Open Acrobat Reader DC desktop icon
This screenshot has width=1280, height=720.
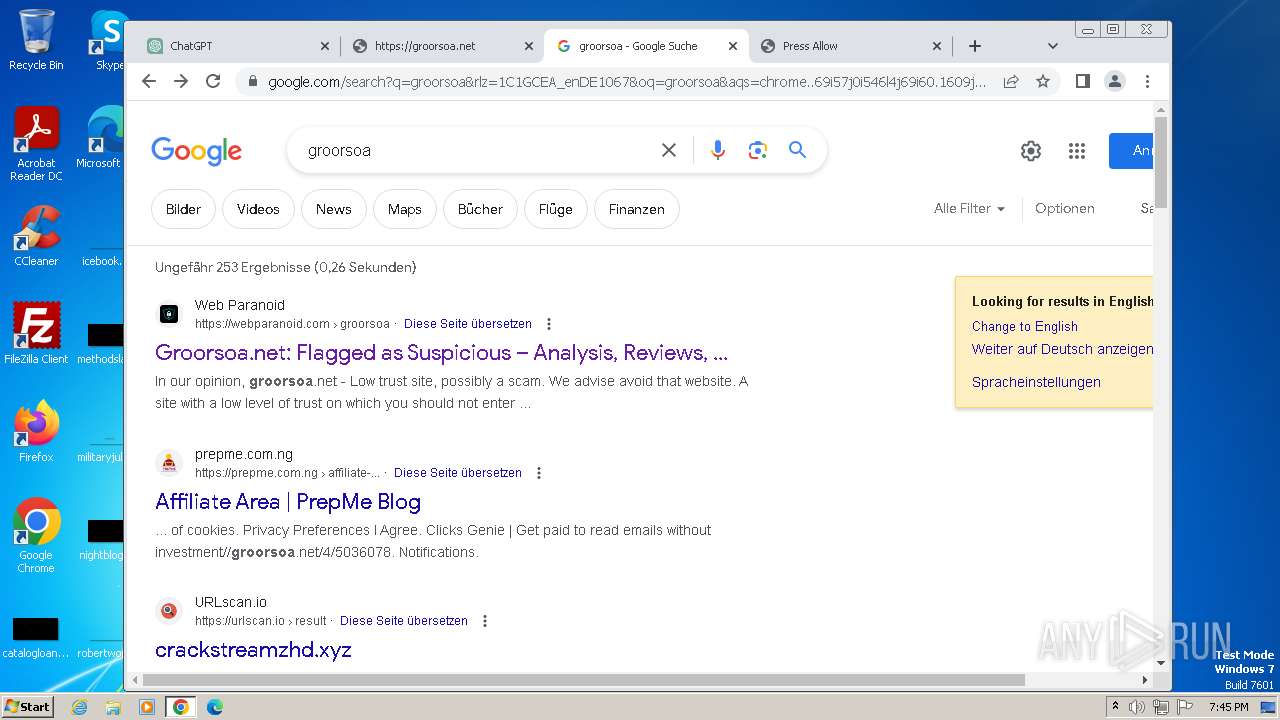[x=36, y=144]
